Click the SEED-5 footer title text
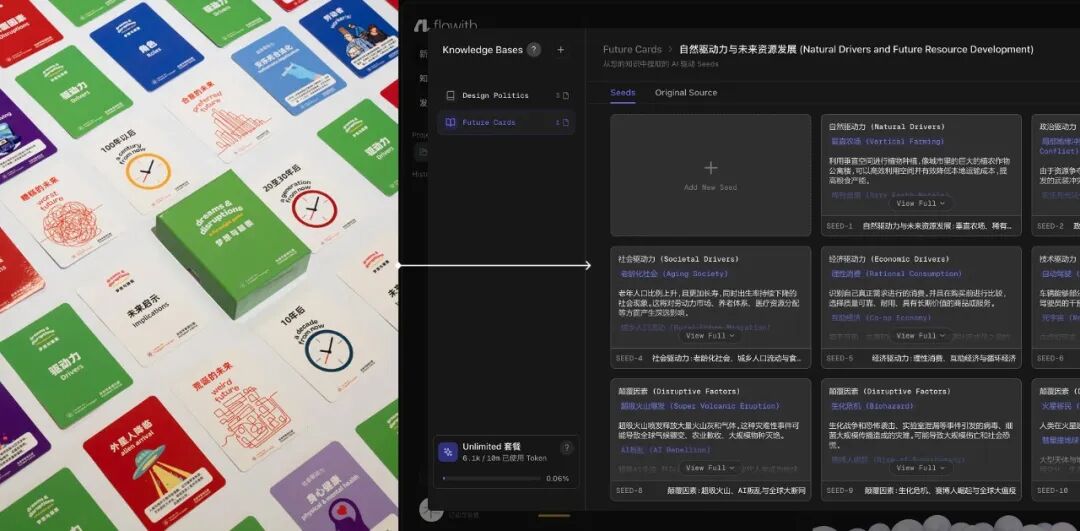This screenshot has width=1080, height=531. [943, 358]
